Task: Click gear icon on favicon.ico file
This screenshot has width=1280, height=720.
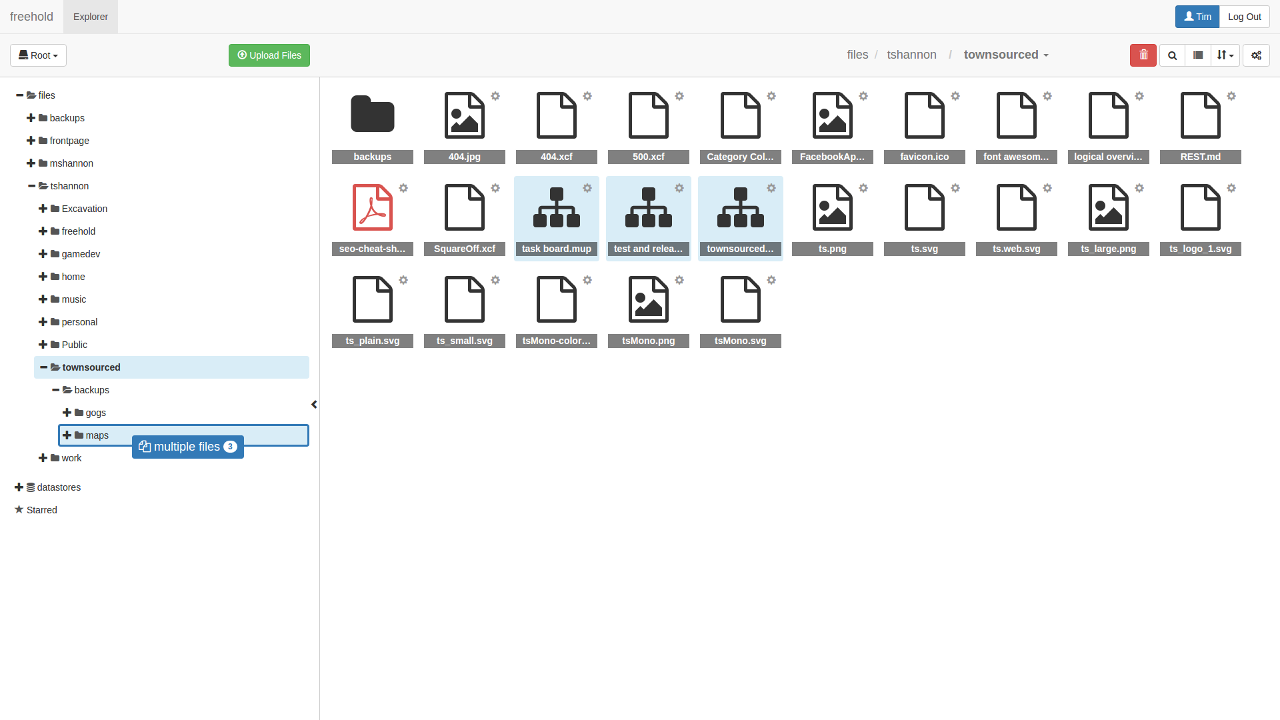Action: [x=955, y=96]
